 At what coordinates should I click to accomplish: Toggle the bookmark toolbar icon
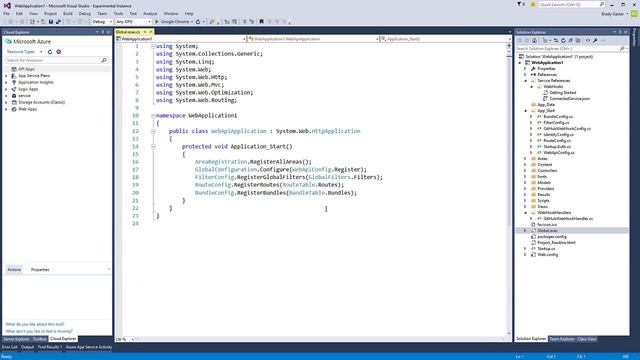tap(261, 22)
